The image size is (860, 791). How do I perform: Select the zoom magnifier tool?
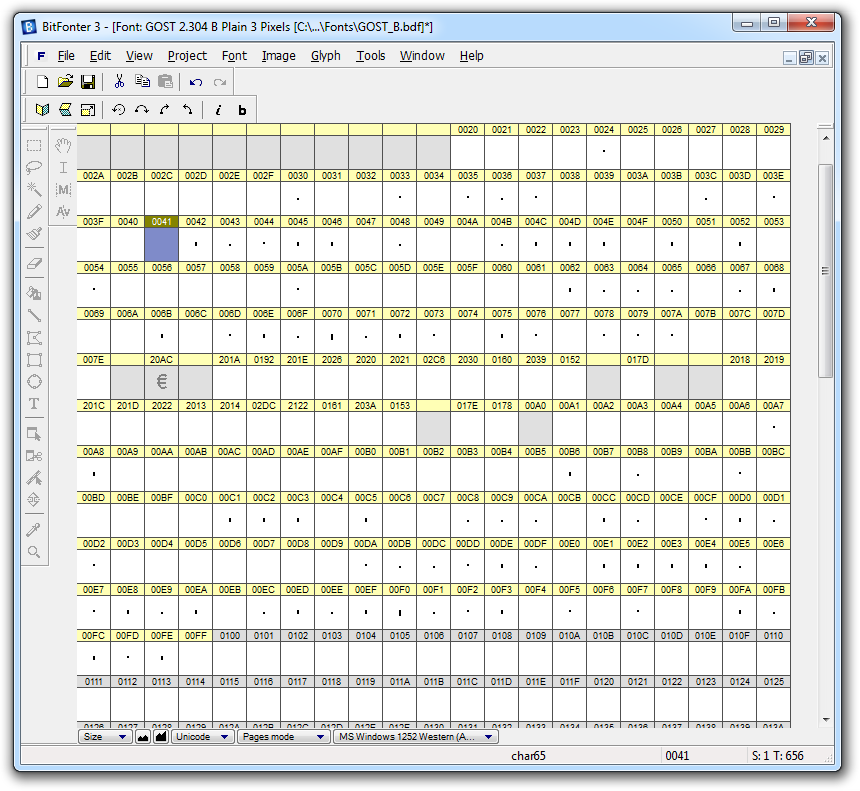tap(34, 552)
